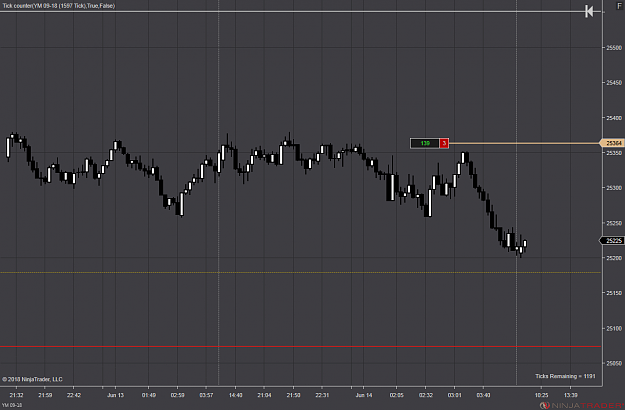The width and height of the screenshot is (625, 410).
Task: Open the YM 09-18 chart tab
Action: pos(12,405)
